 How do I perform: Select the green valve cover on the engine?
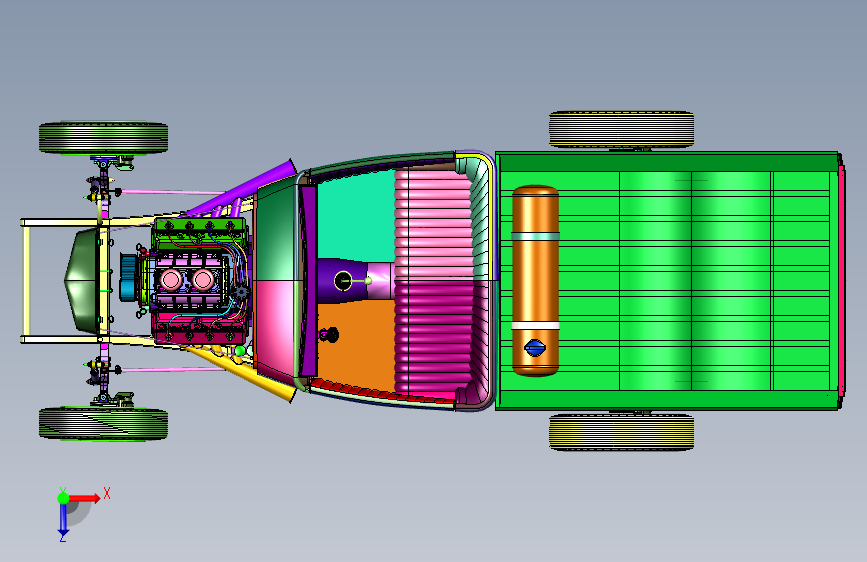coord(200,228)
